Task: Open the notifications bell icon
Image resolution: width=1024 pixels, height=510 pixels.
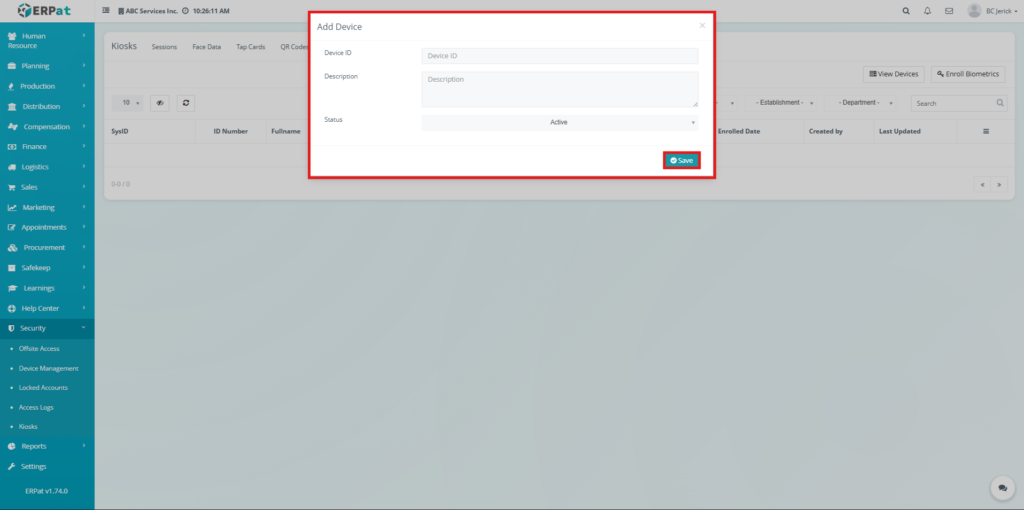Action: point(927,11)
